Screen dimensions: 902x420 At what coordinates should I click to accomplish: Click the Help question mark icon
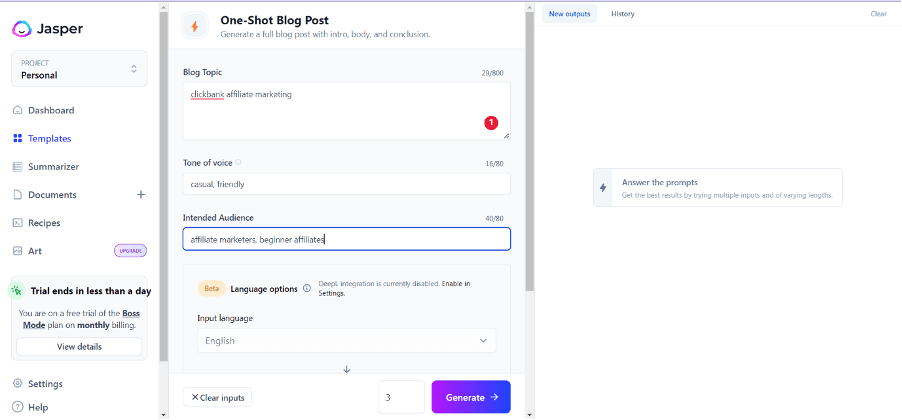point(17,407)
